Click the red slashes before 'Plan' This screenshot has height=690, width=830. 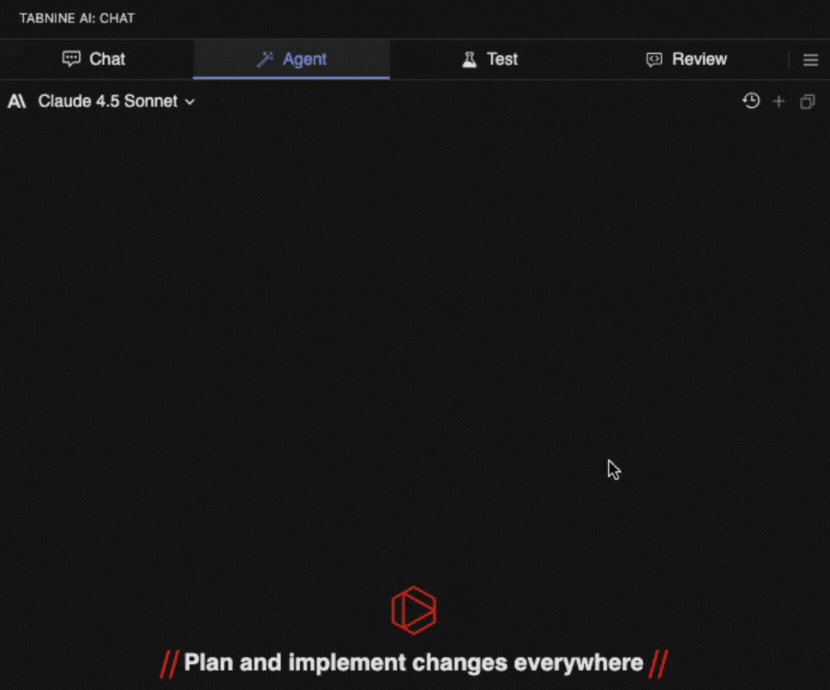pyautogui.click(x=169, y=664)
